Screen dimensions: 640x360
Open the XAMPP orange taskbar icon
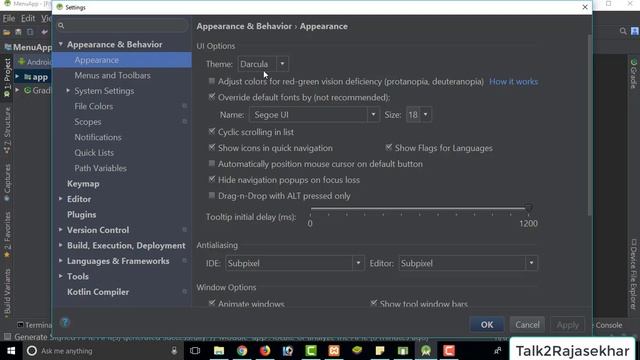[334, 351]
